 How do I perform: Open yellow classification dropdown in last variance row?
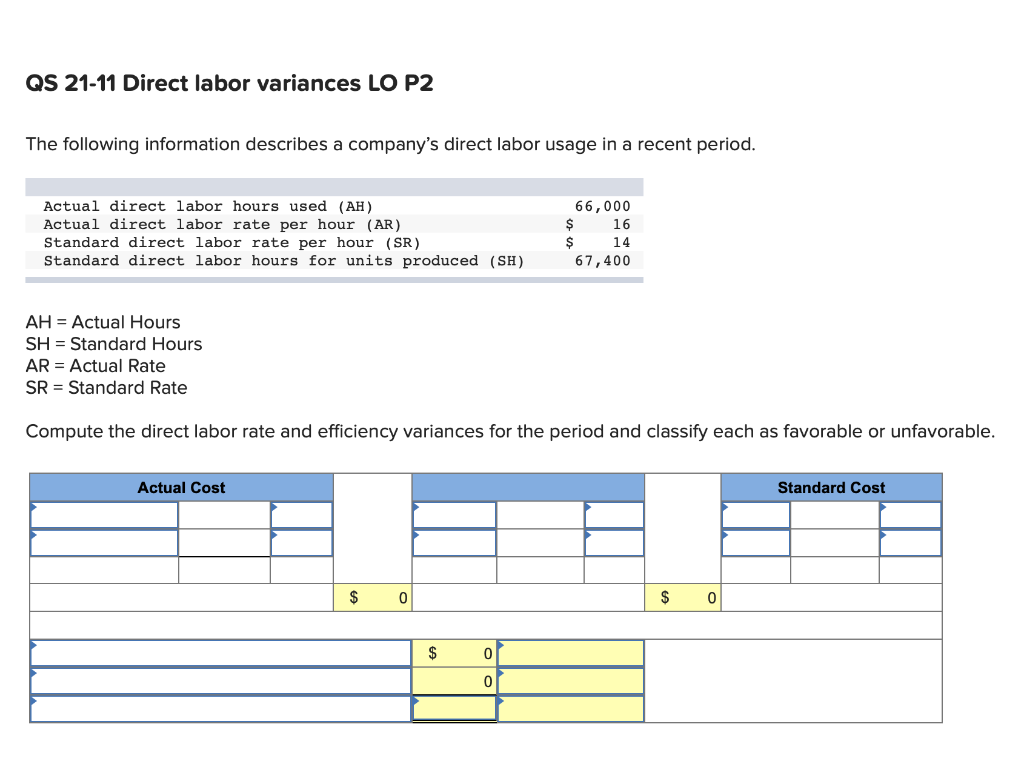tap(571, 709)
